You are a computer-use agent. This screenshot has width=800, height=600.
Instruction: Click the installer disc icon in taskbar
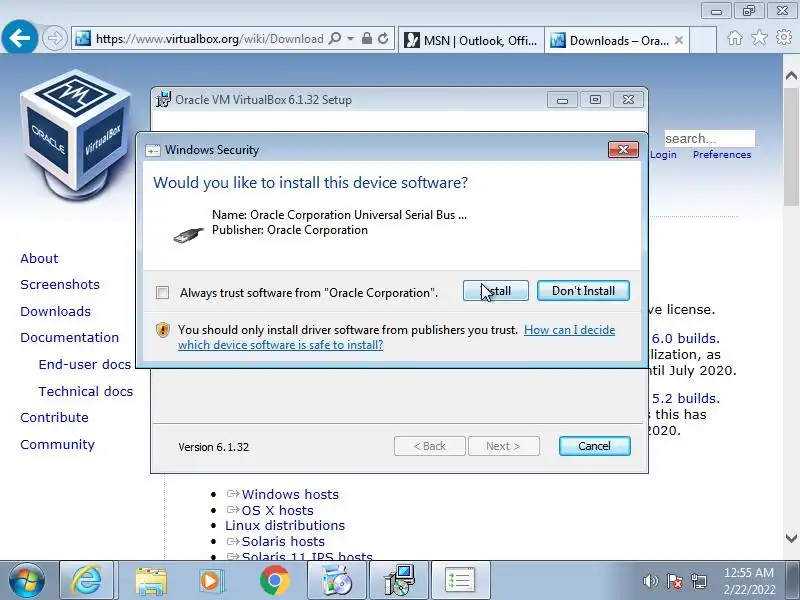pos(337,581)
